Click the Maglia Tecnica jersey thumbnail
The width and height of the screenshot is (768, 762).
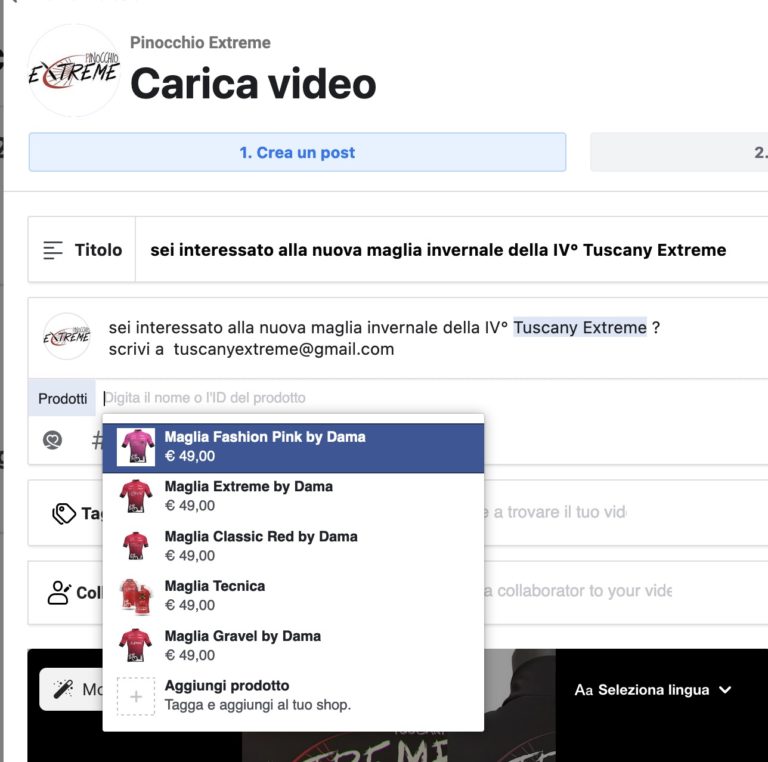(136, 595)
